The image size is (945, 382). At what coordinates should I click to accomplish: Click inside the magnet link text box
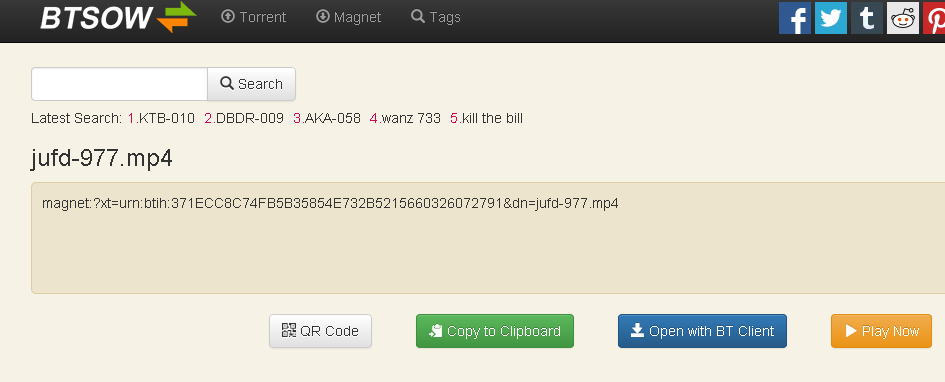(488, 238)
